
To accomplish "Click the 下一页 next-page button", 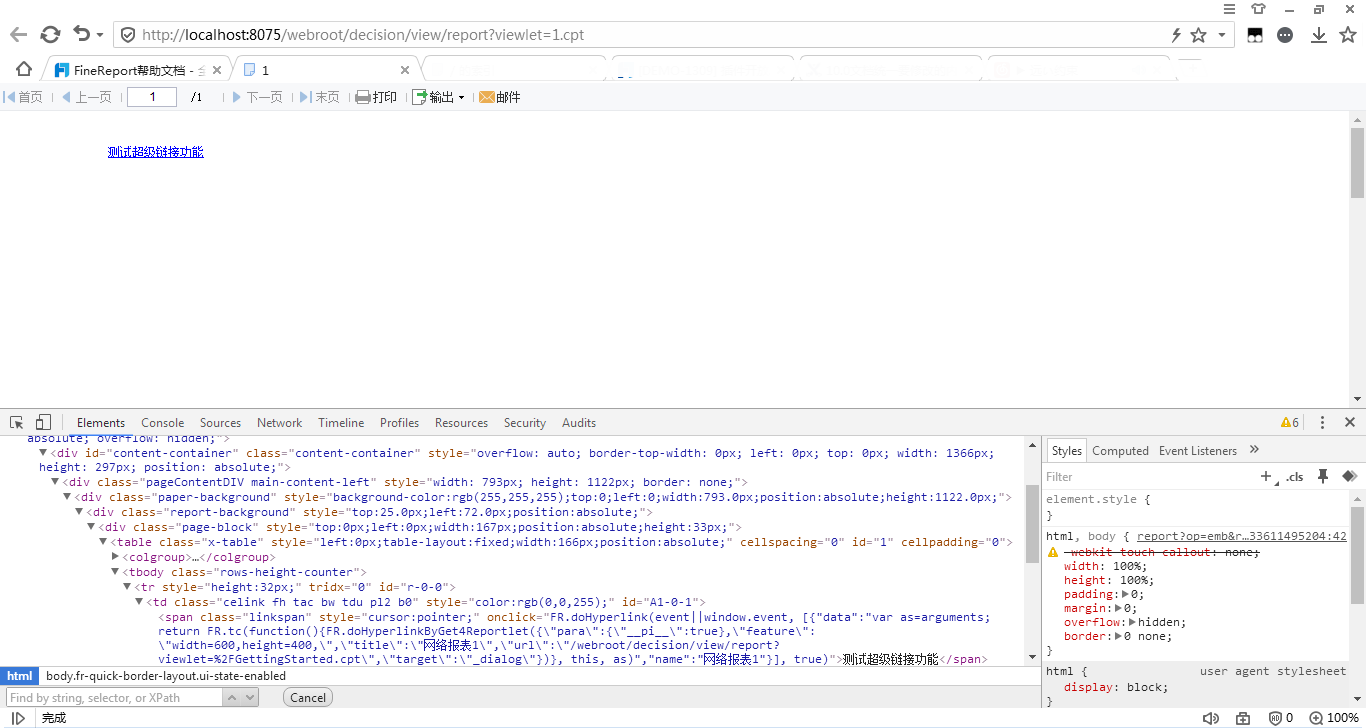I will [257, 97].
